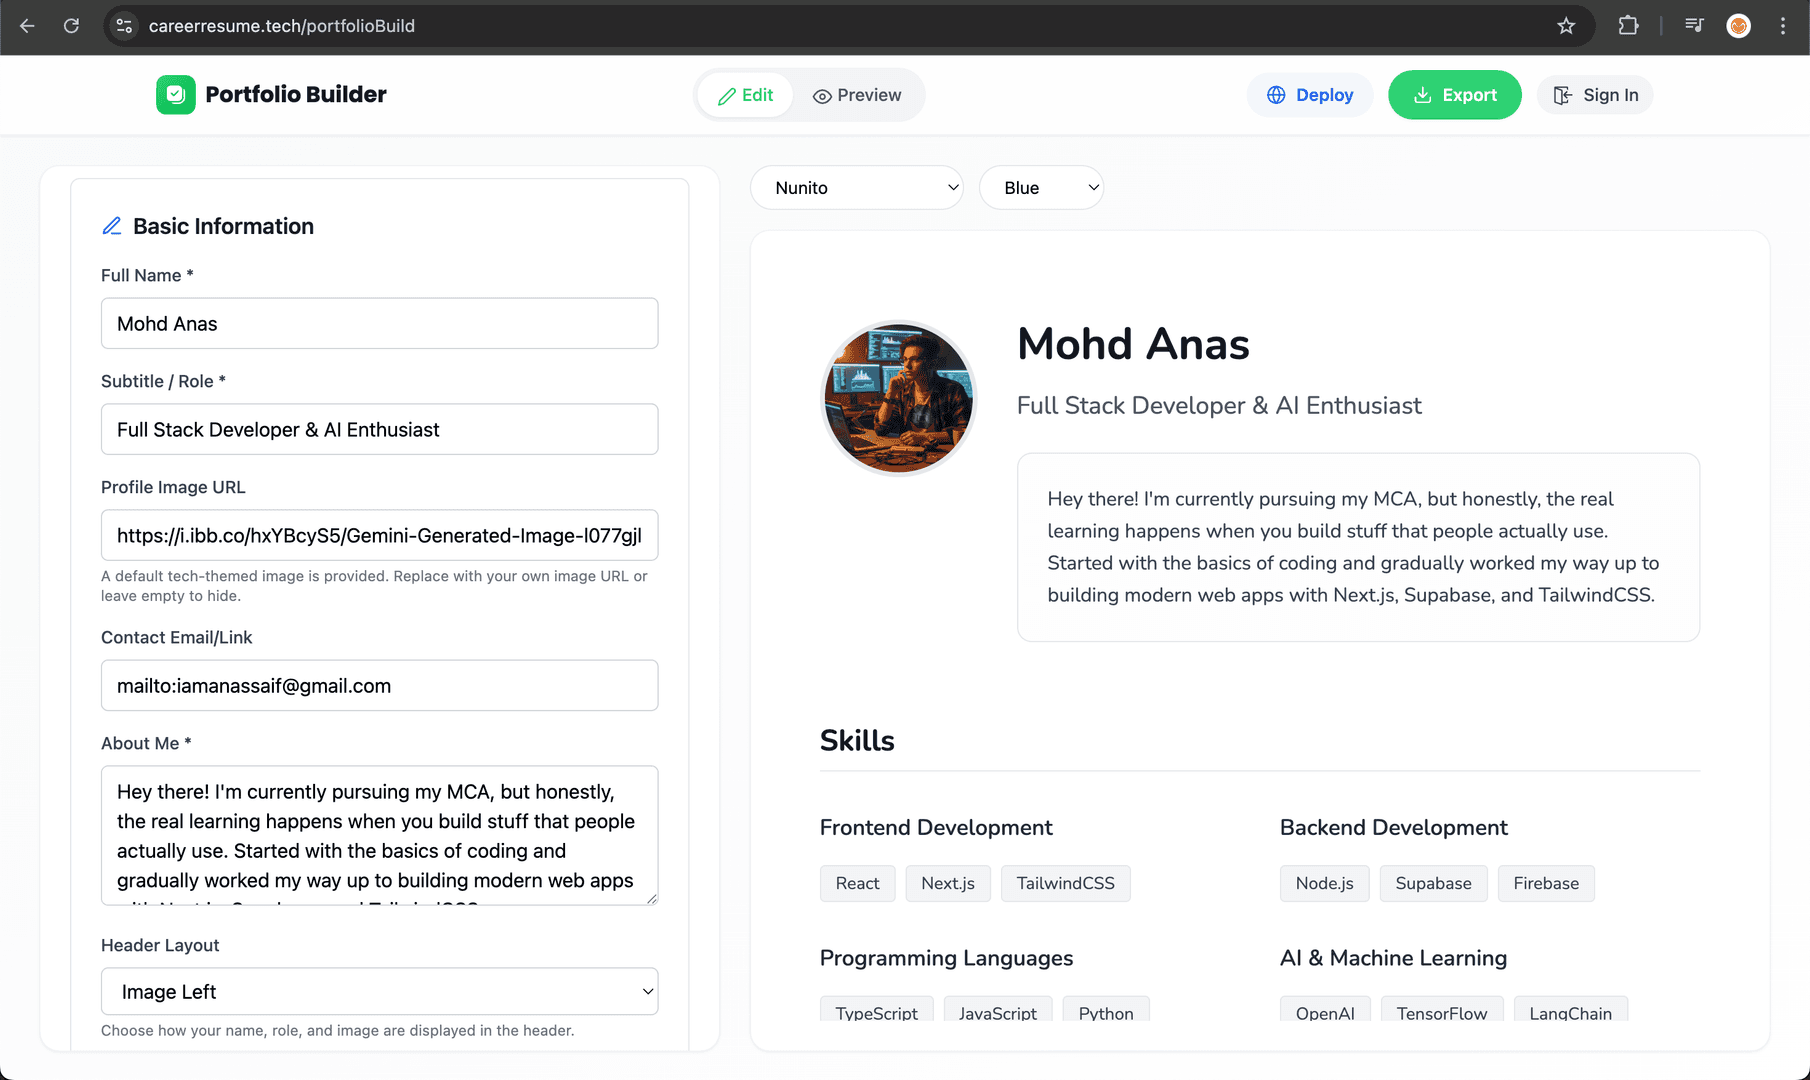The height and width of the screenshot is (1080, 1810).
Task: Click the Portfolio Builder logo icon
Action: click(175, 95)
